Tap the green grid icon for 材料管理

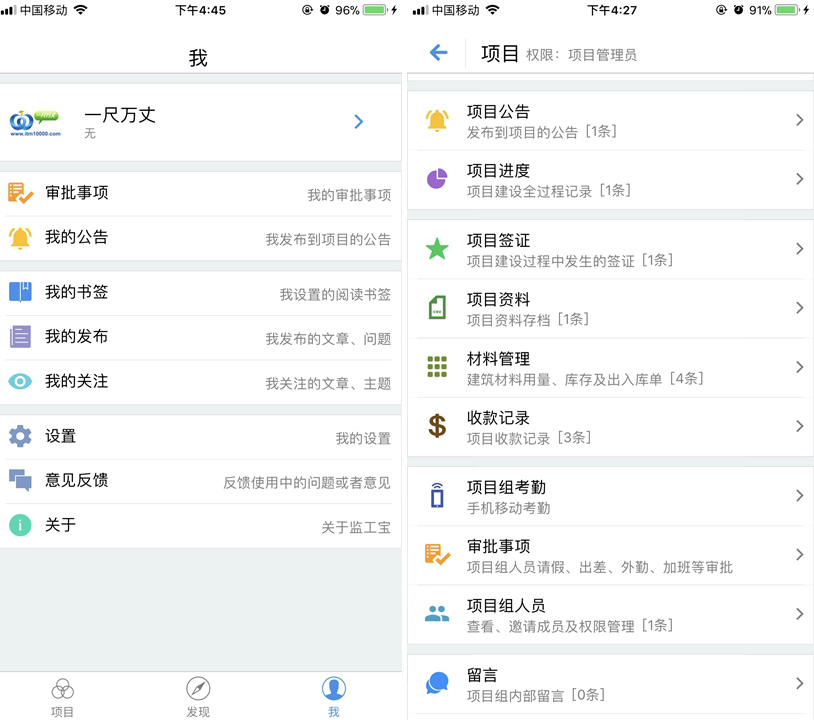click(437, 366)
